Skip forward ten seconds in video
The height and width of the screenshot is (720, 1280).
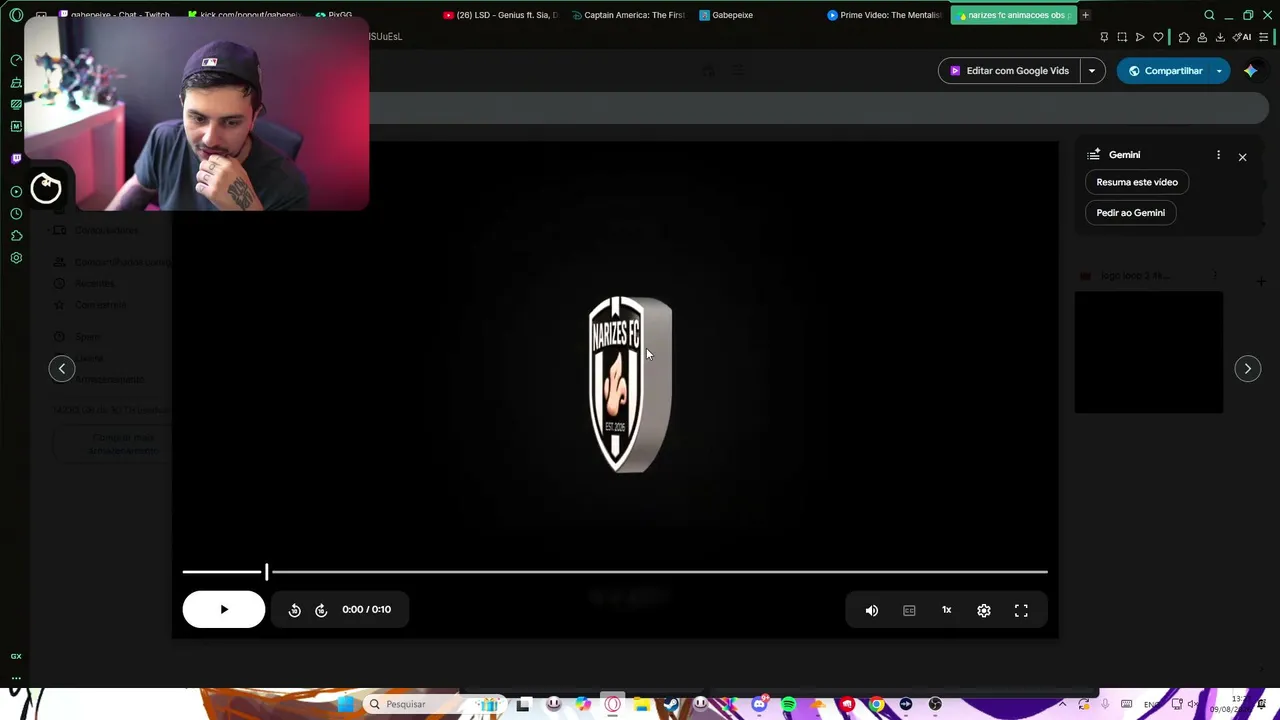(321, 610)
